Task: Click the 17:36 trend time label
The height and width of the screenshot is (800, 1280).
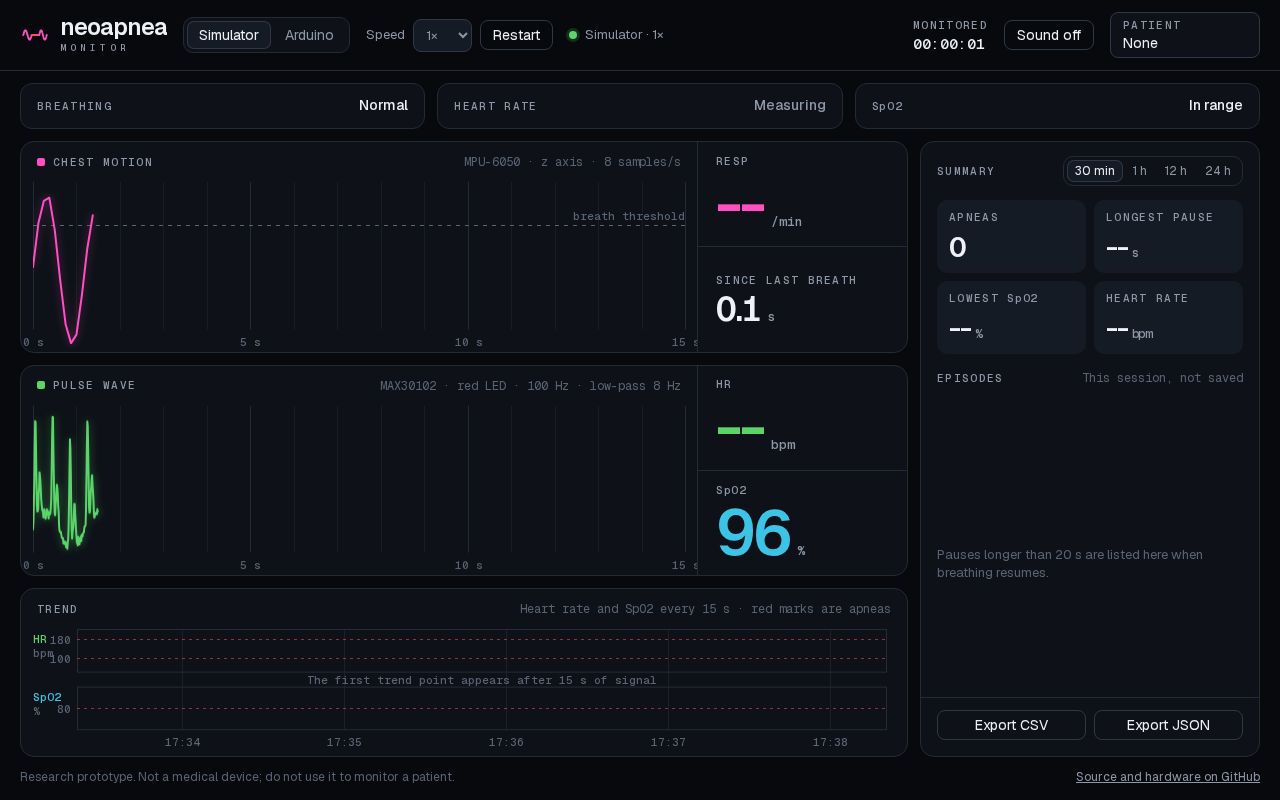Action: 506,742
